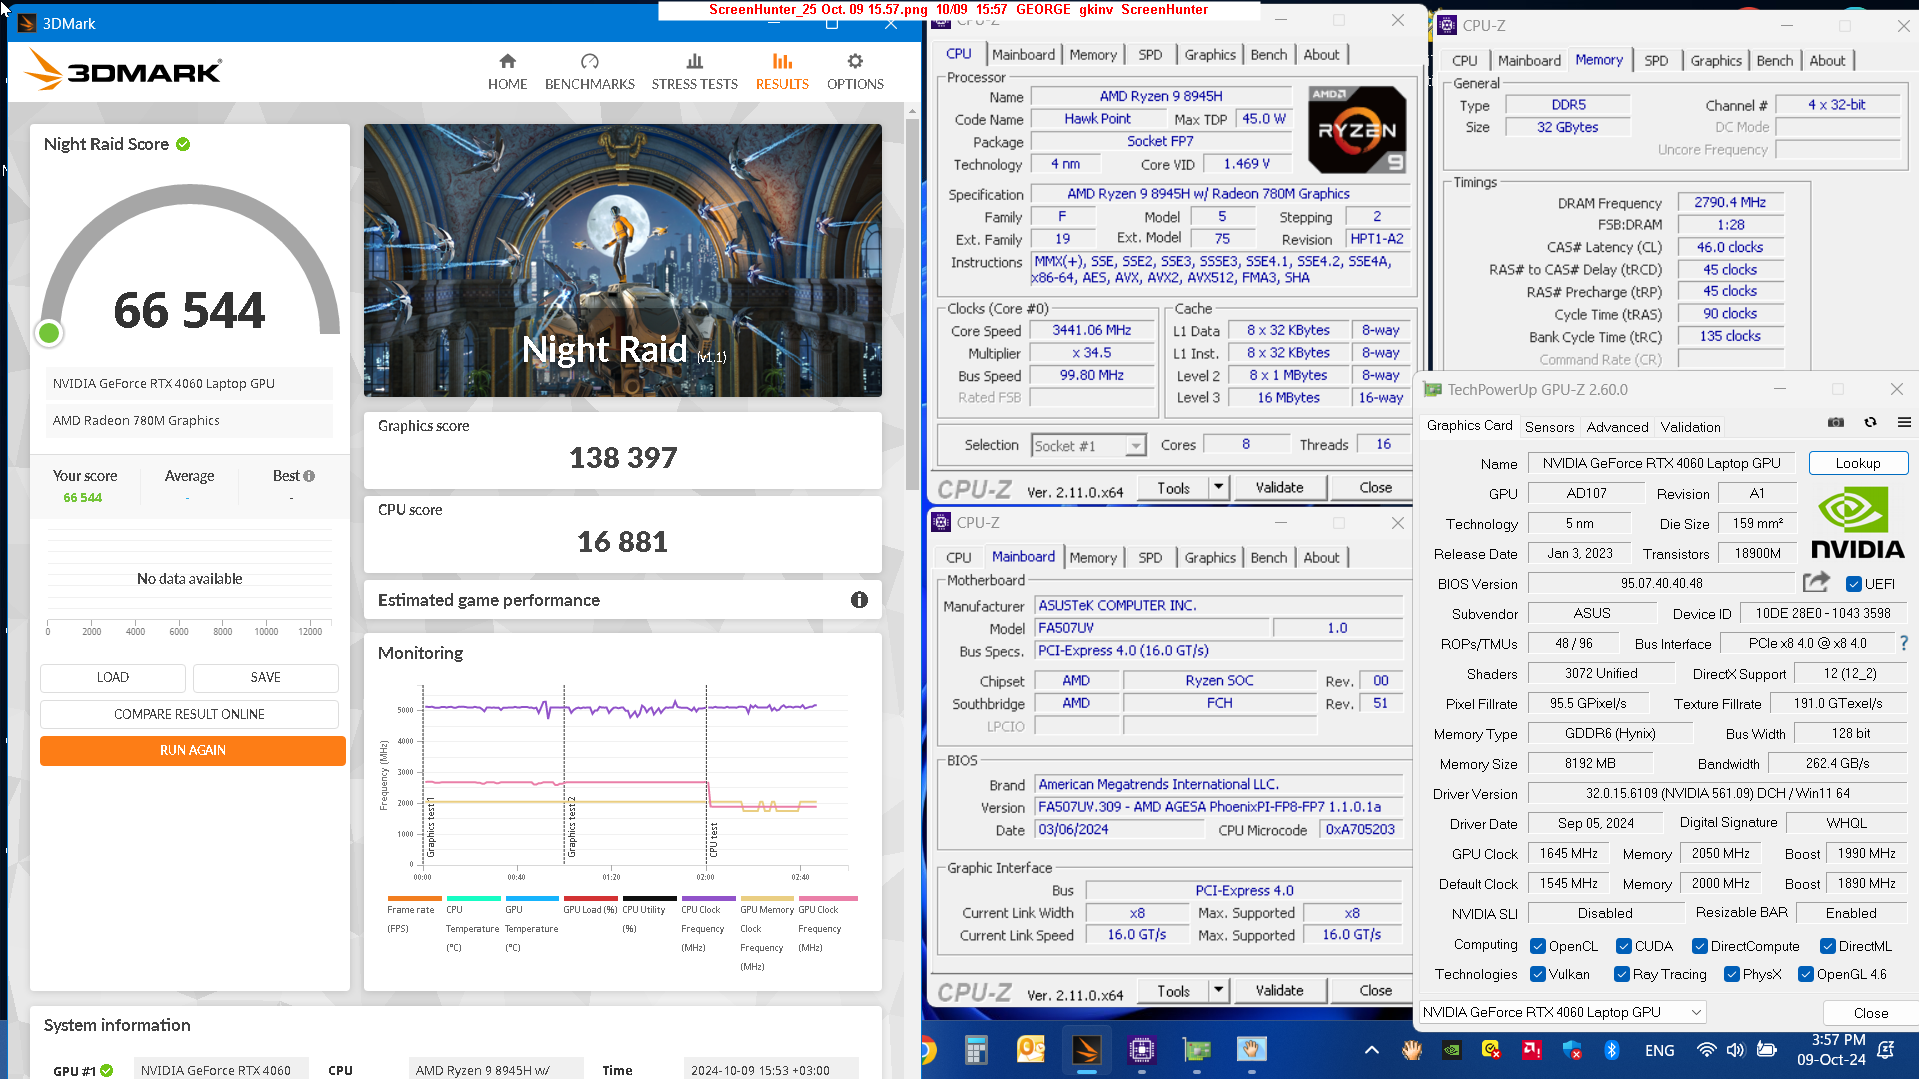Toggle the OpenGL 4.6 checkbox
Viewport: 1919px width, 1079px height.
point(1805,974)
